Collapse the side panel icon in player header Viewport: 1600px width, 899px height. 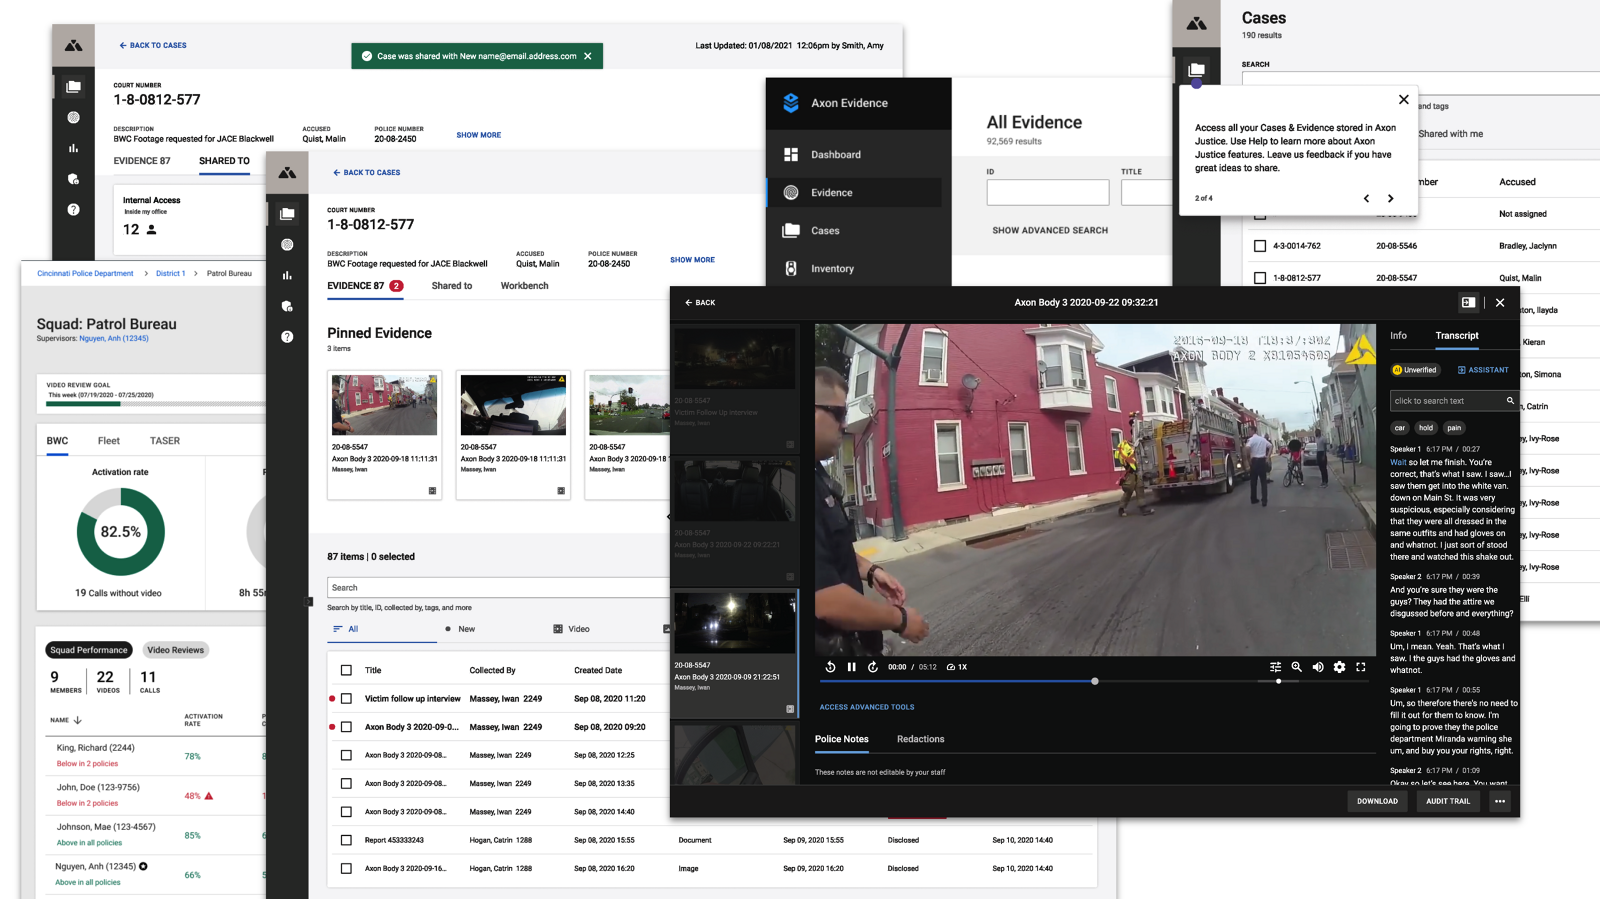coord(1468,302)
